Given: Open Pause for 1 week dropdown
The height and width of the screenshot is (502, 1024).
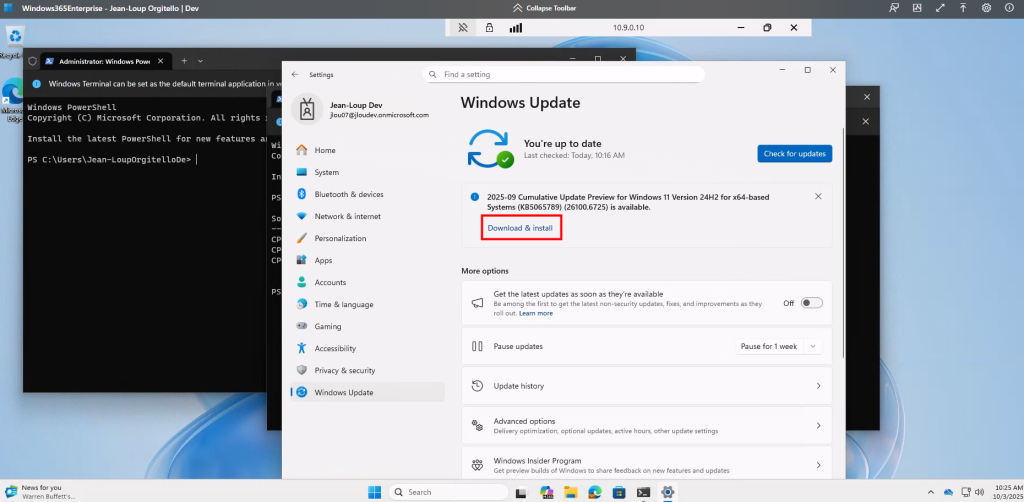Looking at the screenshot, I should 778,346.
